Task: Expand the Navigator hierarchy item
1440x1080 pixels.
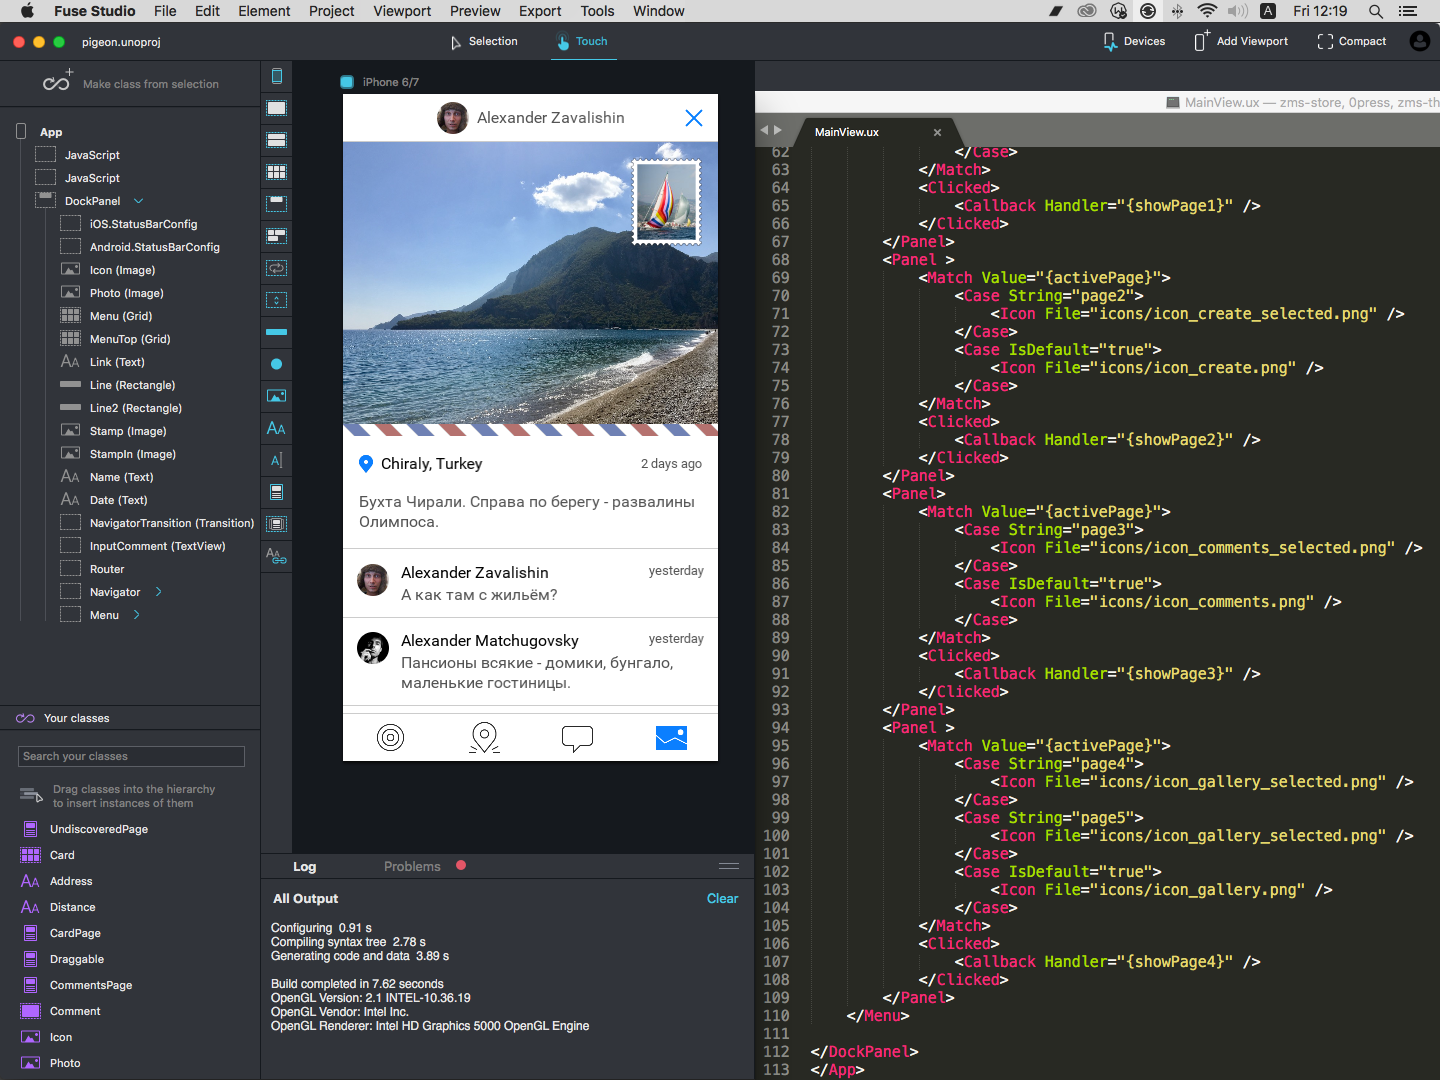Action: 158,592
